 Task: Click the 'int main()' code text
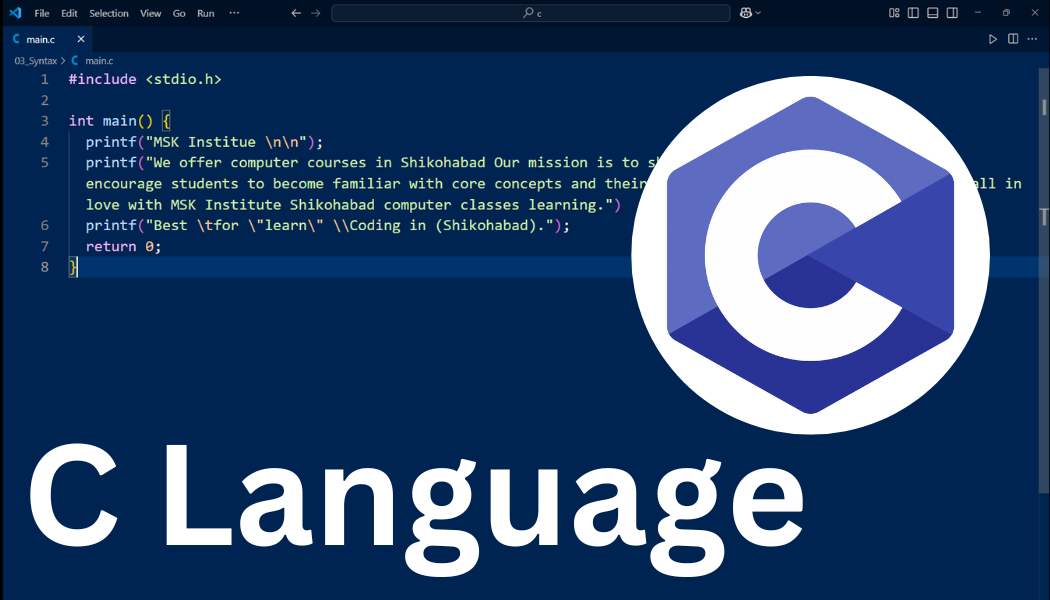(110, 121)
